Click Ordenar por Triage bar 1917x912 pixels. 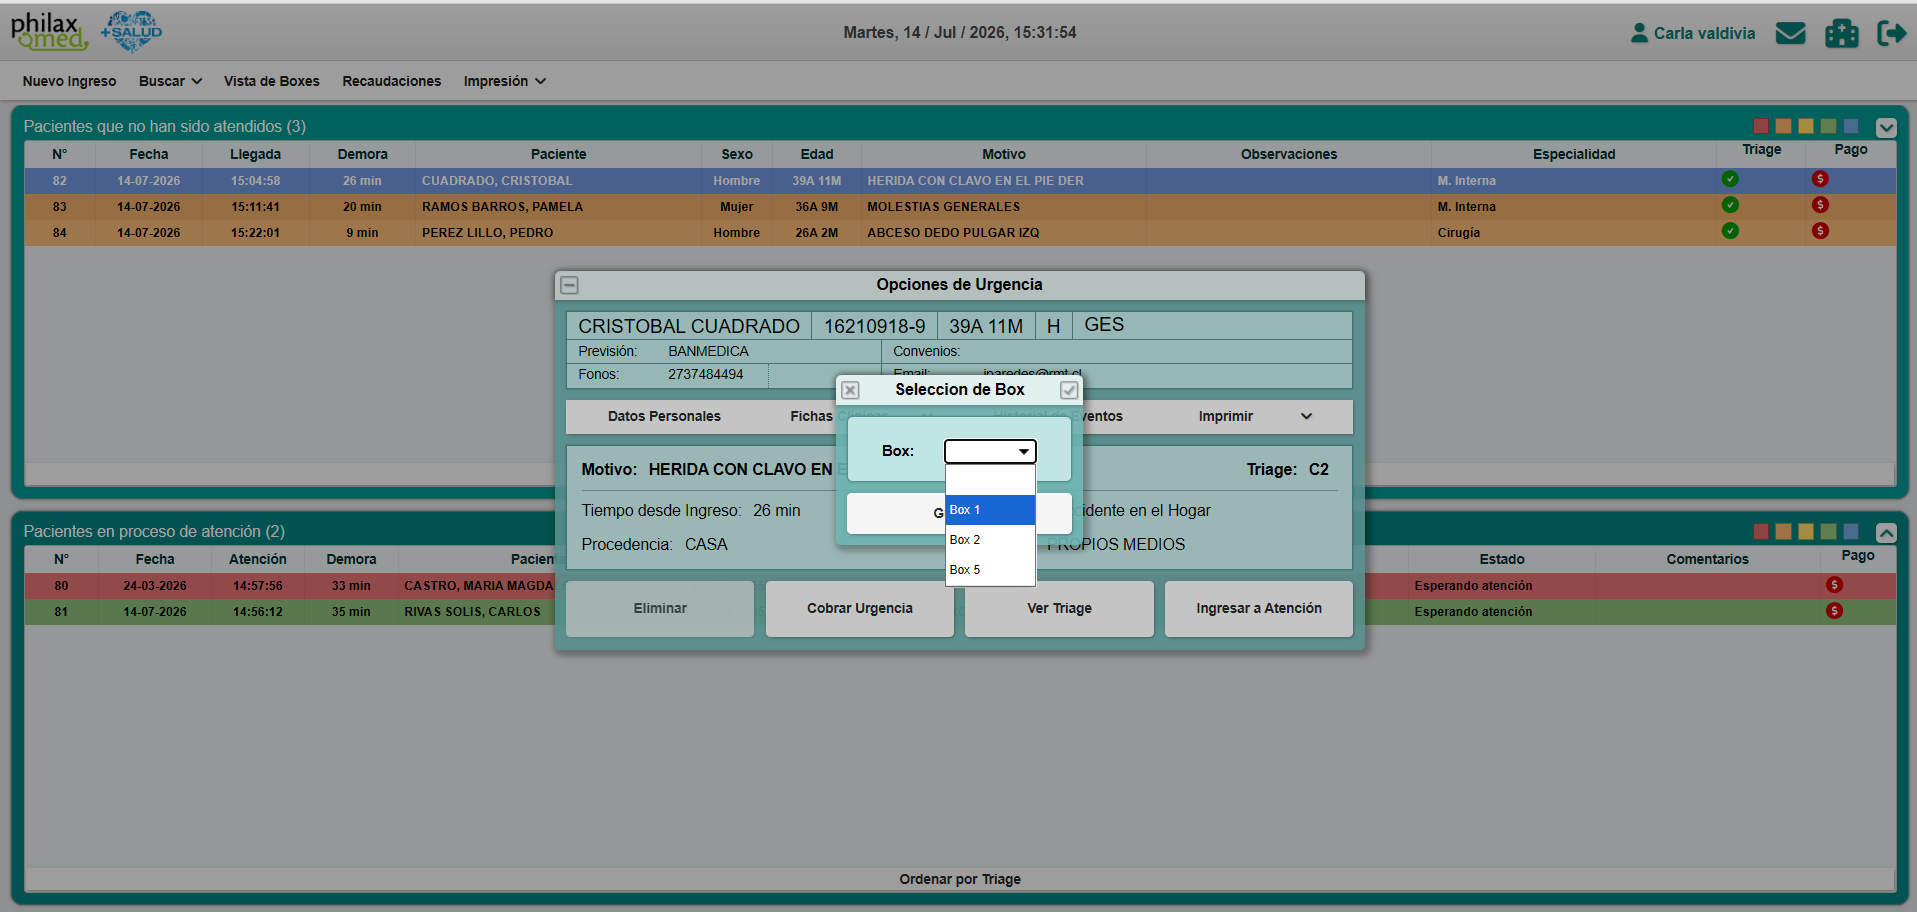pyautogui.click(x=960, y=879)
